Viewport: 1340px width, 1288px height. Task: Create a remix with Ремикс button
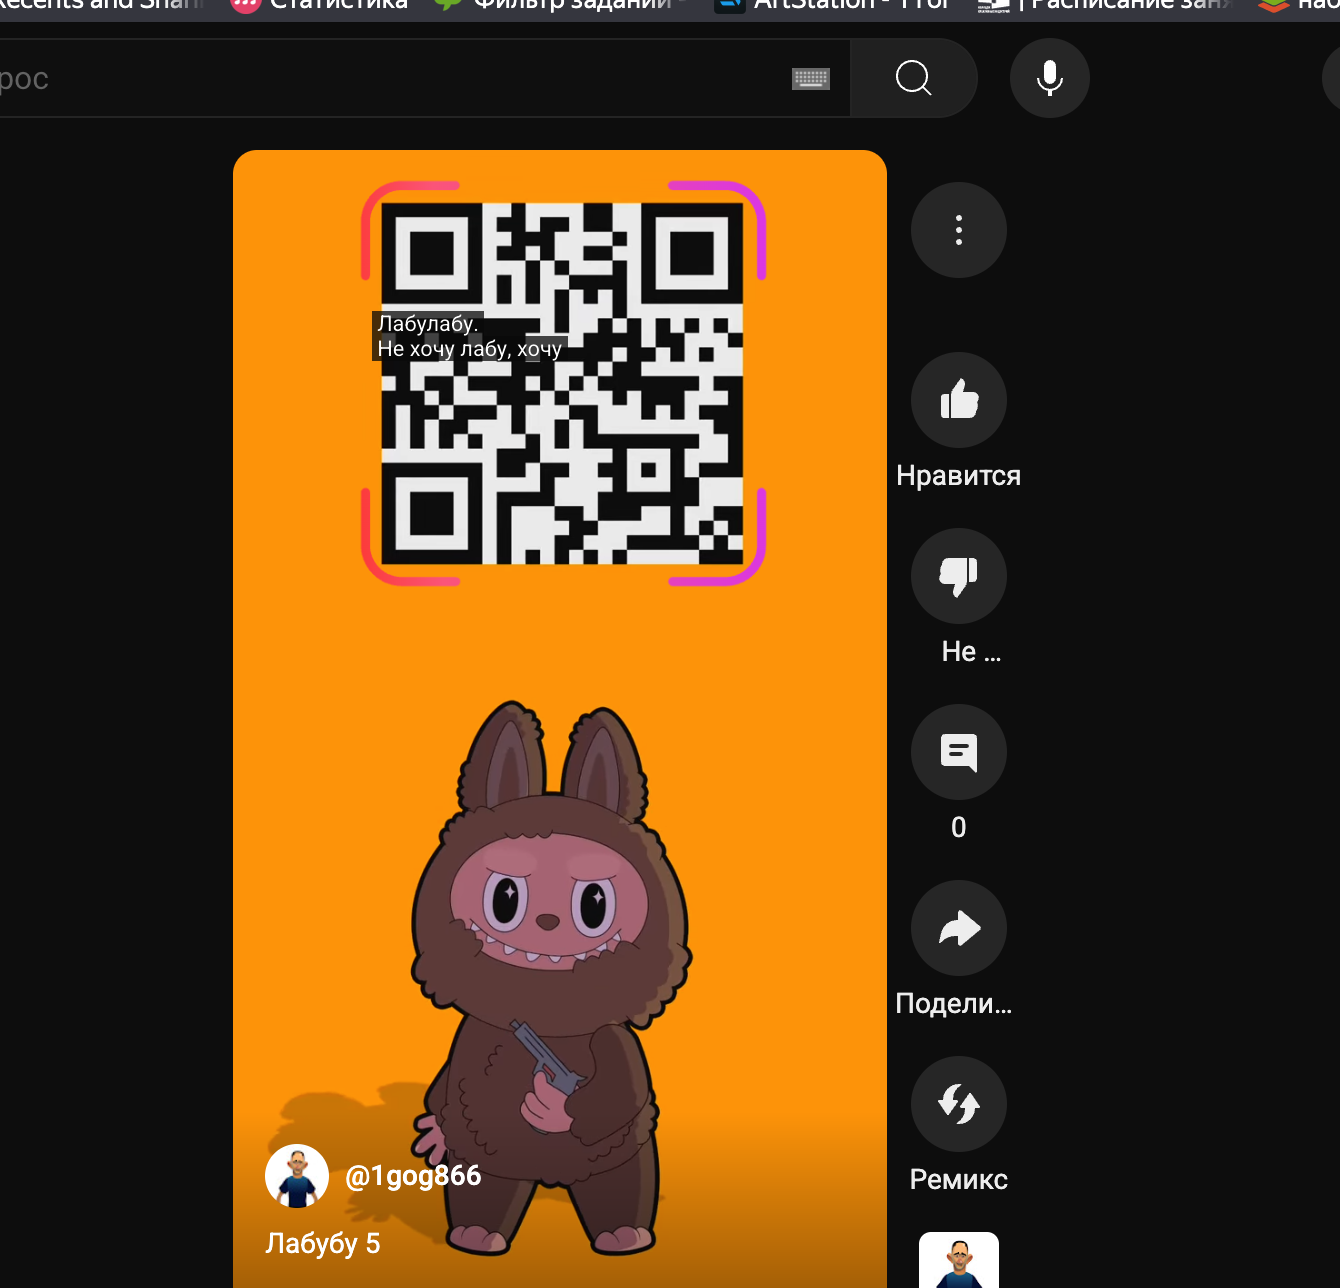point(959,1104)
